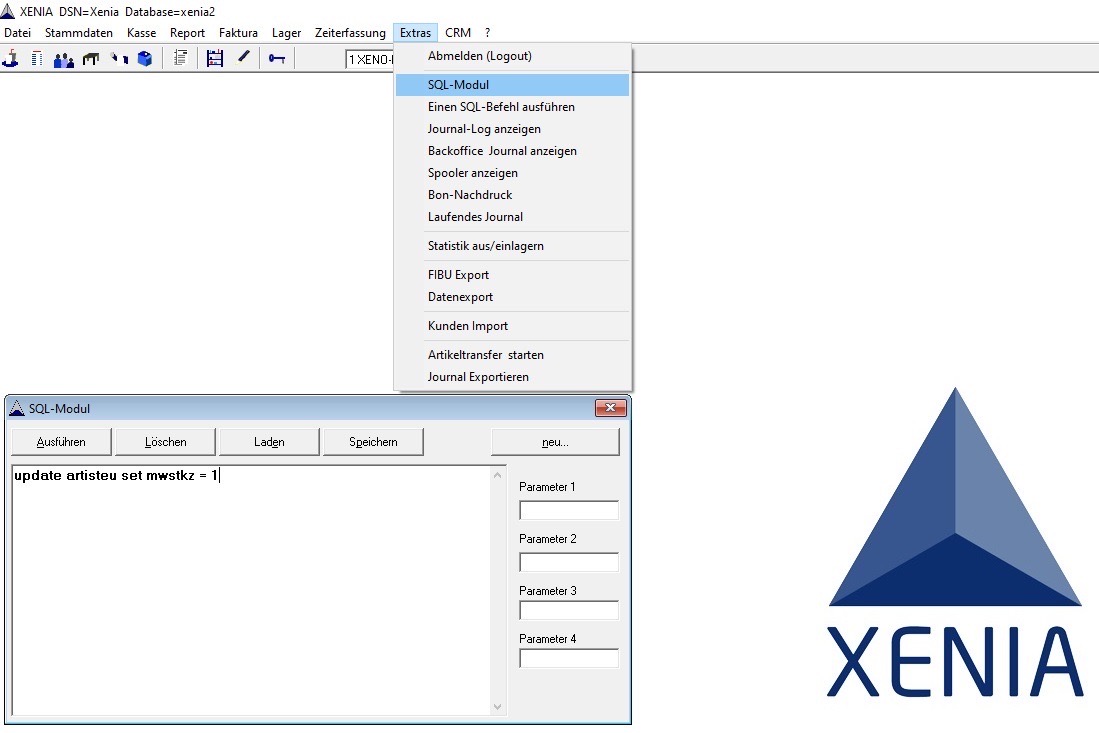Choose Einen SQL-Befehl ausführen
Image resolution: width=1099 pixels, height=733 pixels.
point(512,107)
